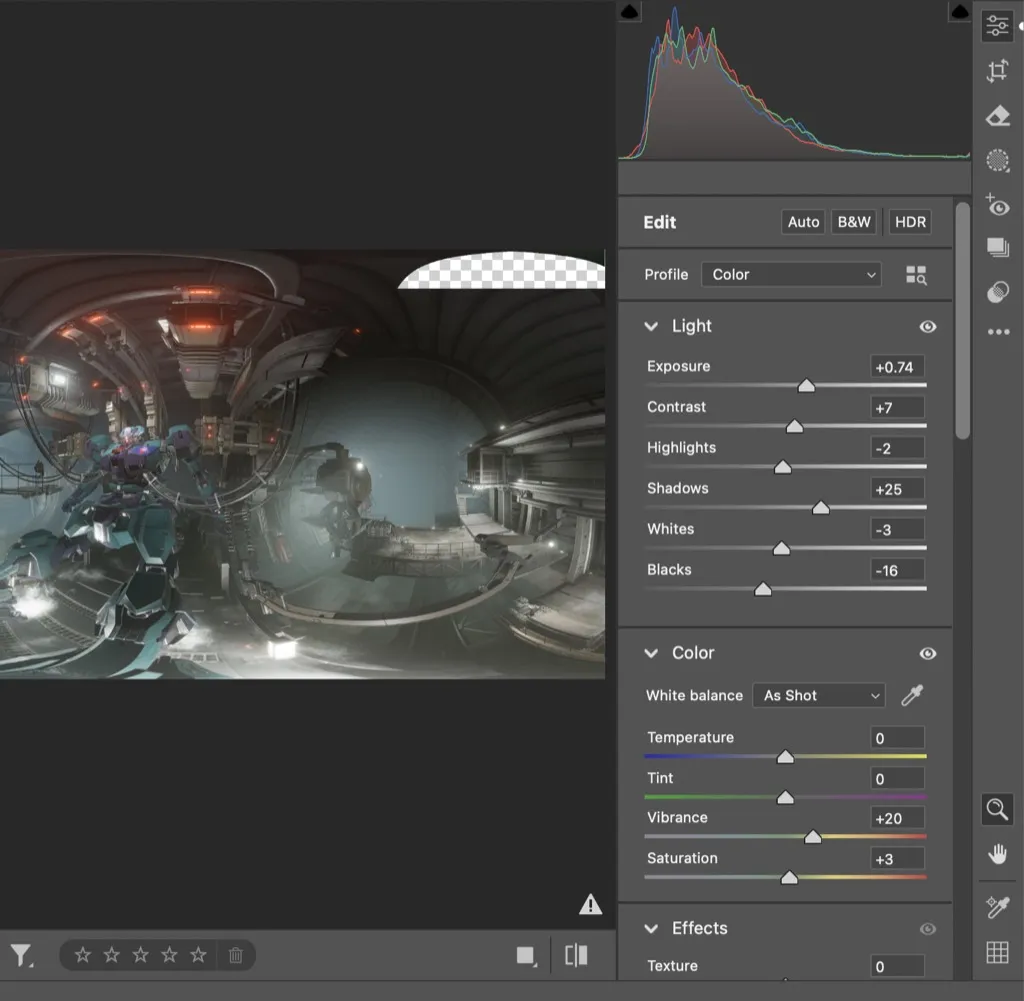This screenshot has width=1024, height=1001.
Task: Open the Profile Color dropdown
Action: pyautogui.click(x=791, y=275)
